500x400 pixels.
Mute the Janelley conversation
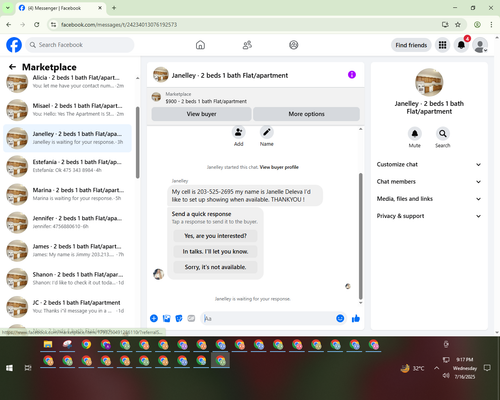(x=415, y=134)
